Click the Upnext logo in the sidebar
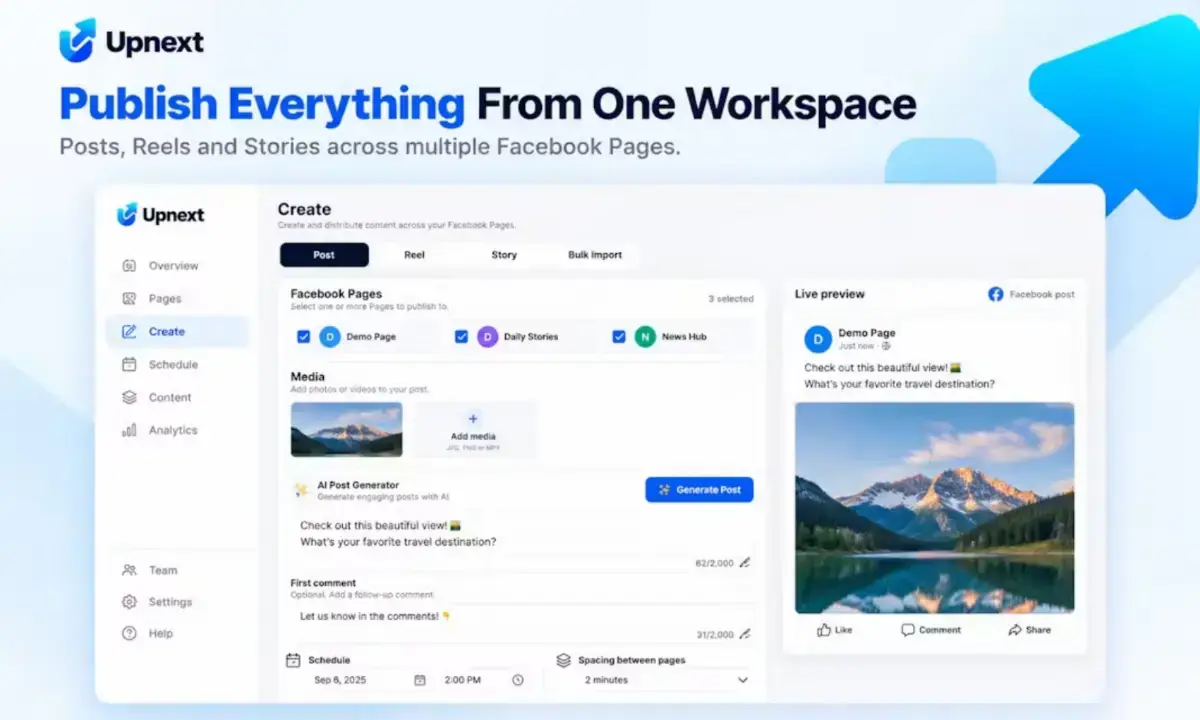The width and height of the screenshot is (1200, 720). 160,214
